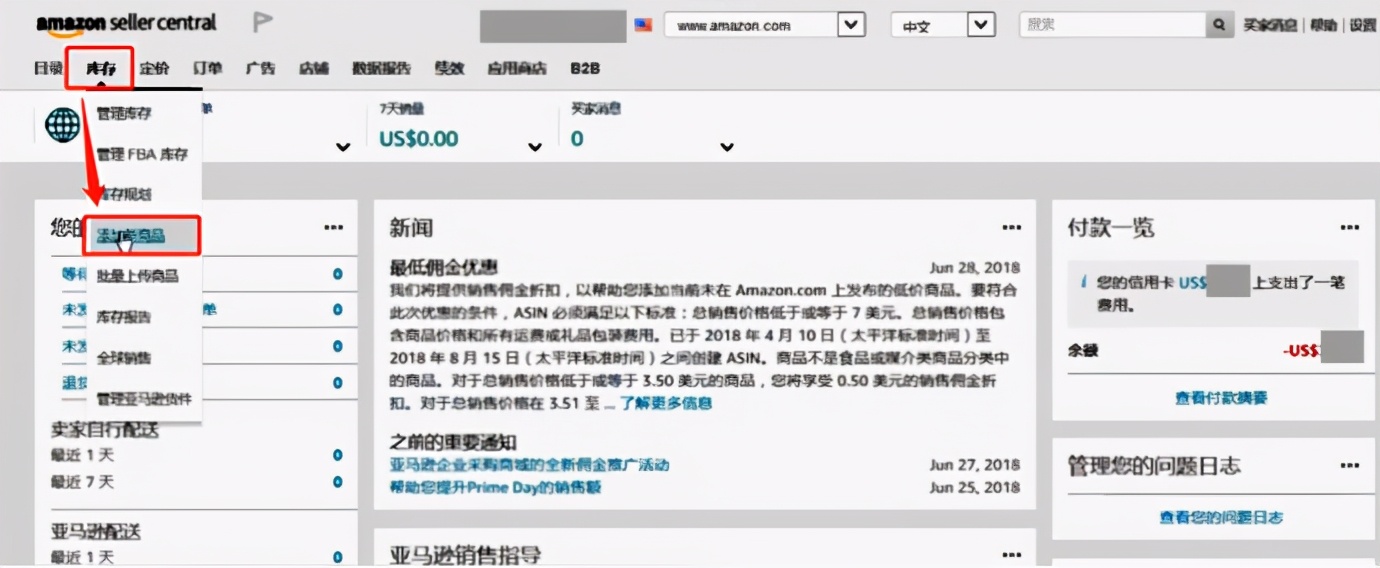Select 库存报告 from the dropdown menu

click(124, 316)
